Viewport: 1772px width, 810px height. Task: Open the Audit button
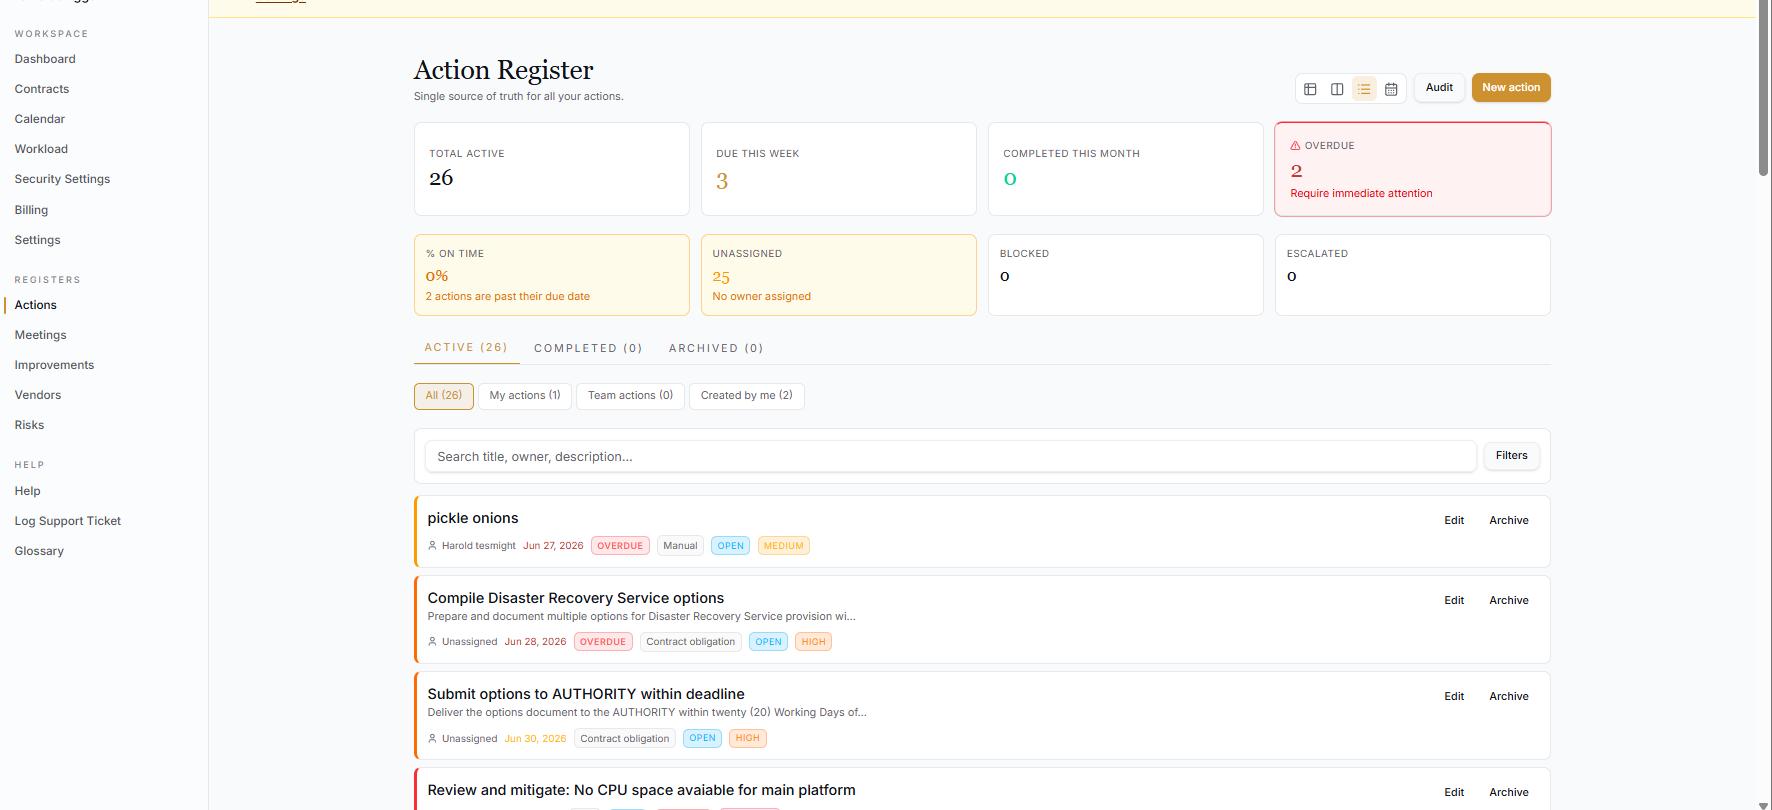click(1439, 88)
